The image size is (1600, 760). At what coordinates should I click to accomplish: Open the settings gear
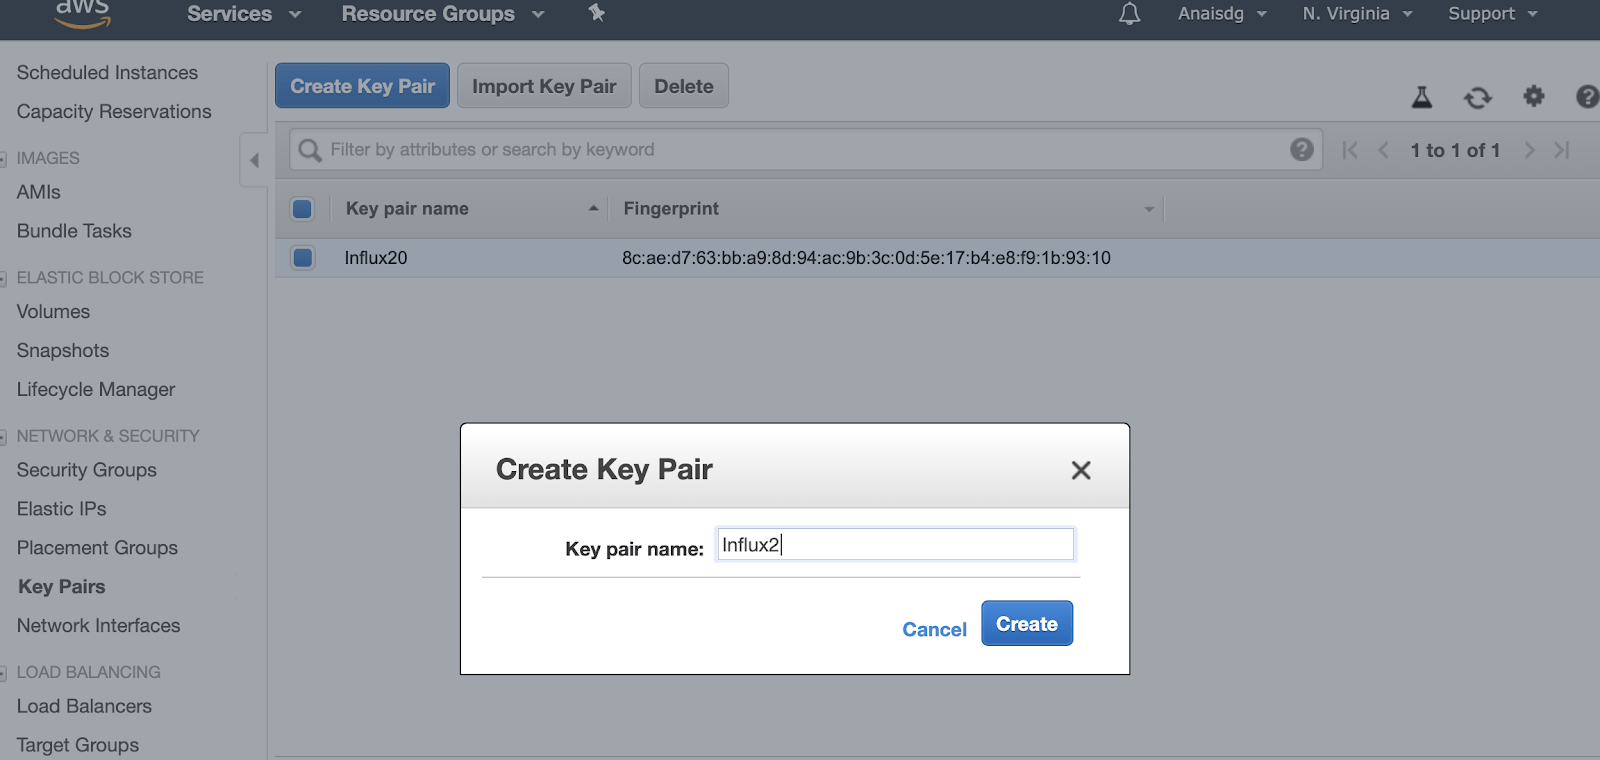[1533, 97]
